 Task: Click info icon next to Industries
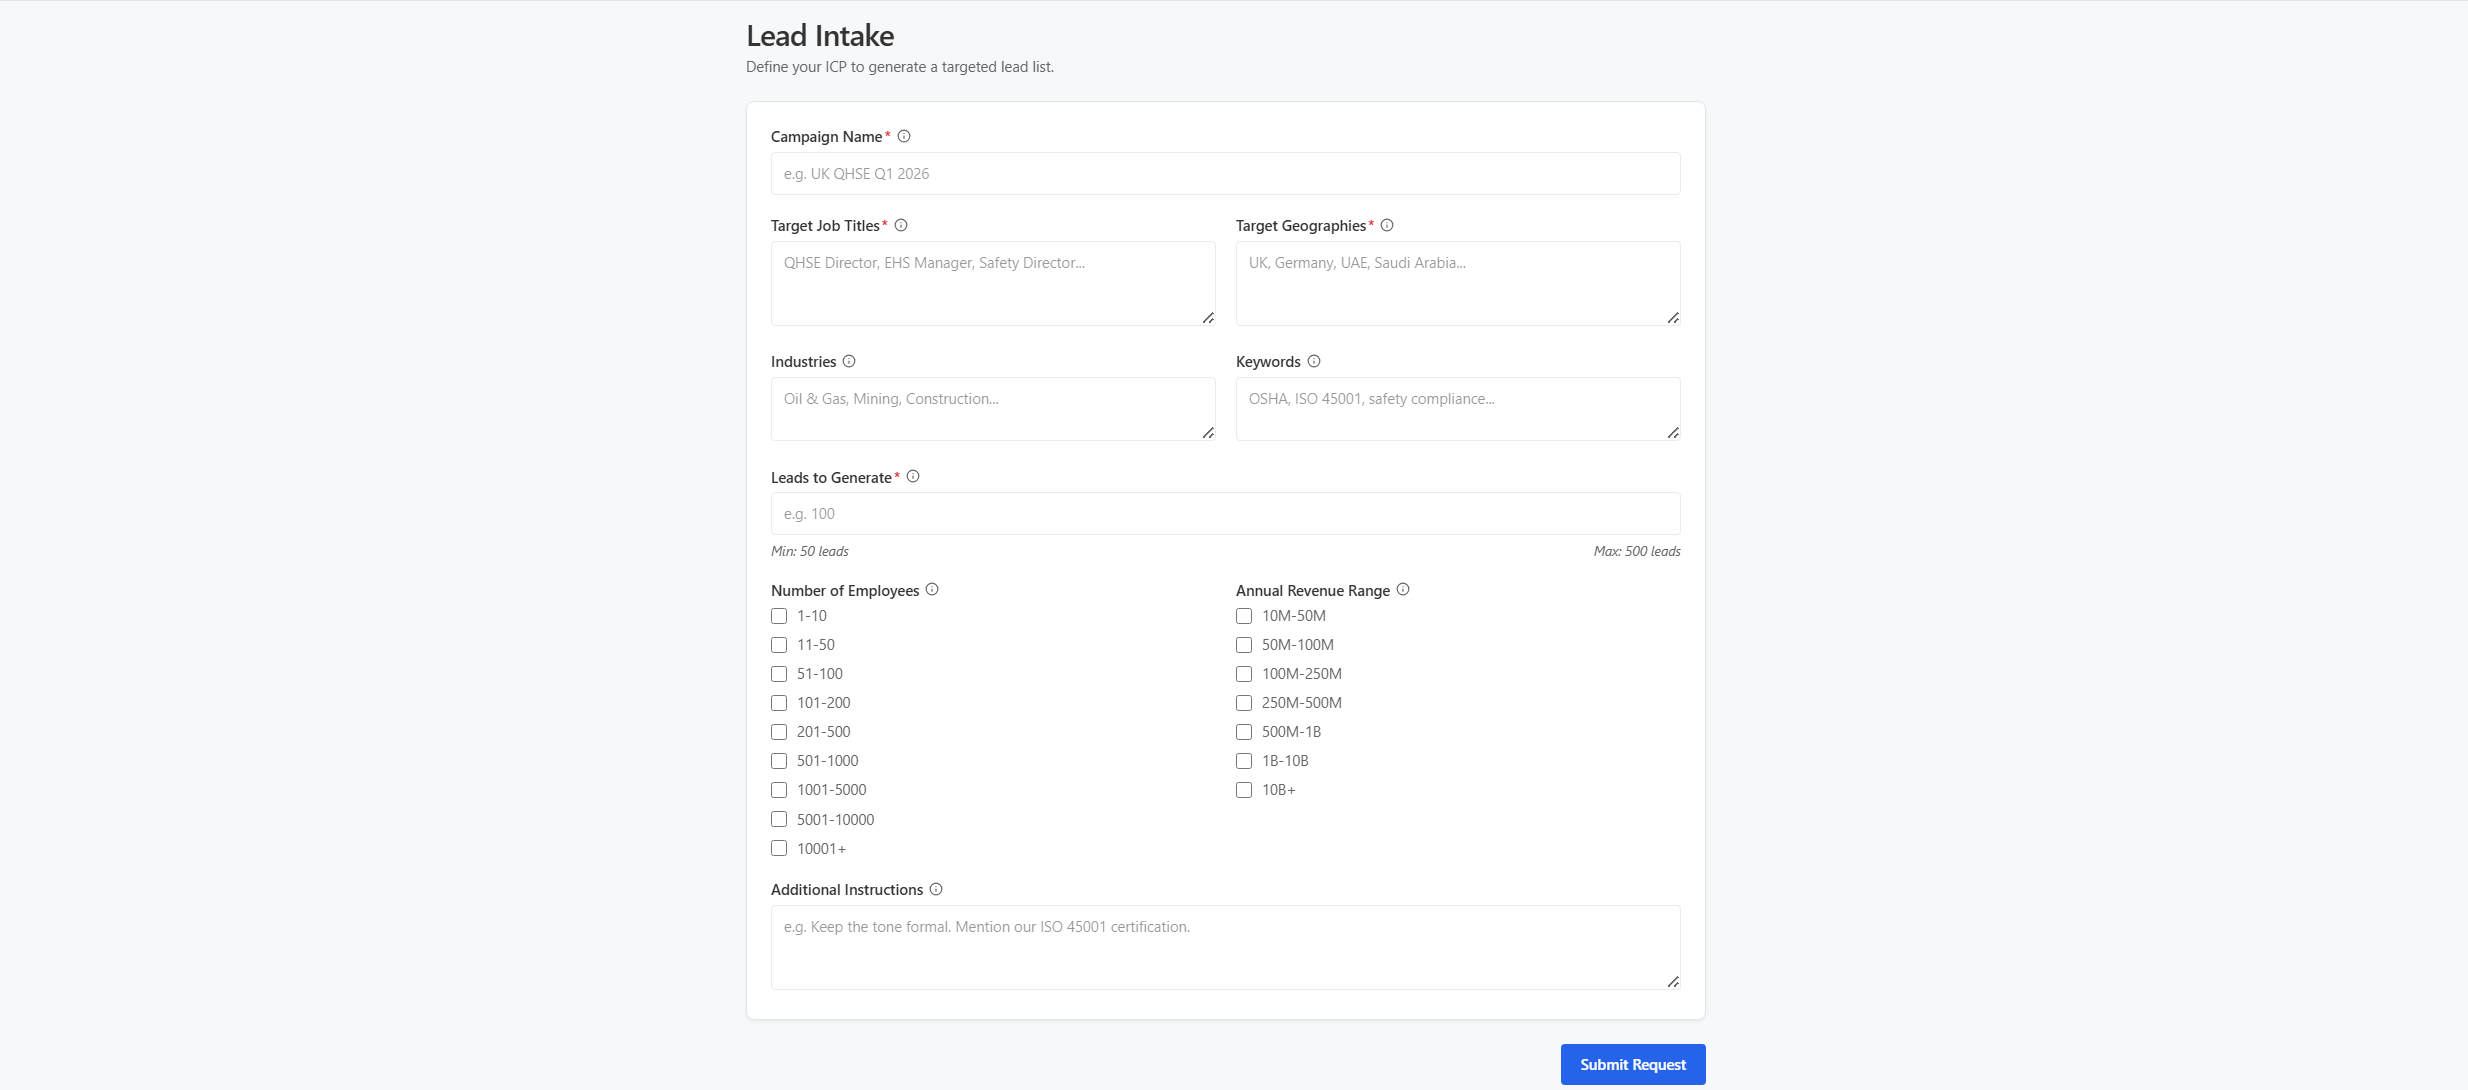click(x=849, y=361)
